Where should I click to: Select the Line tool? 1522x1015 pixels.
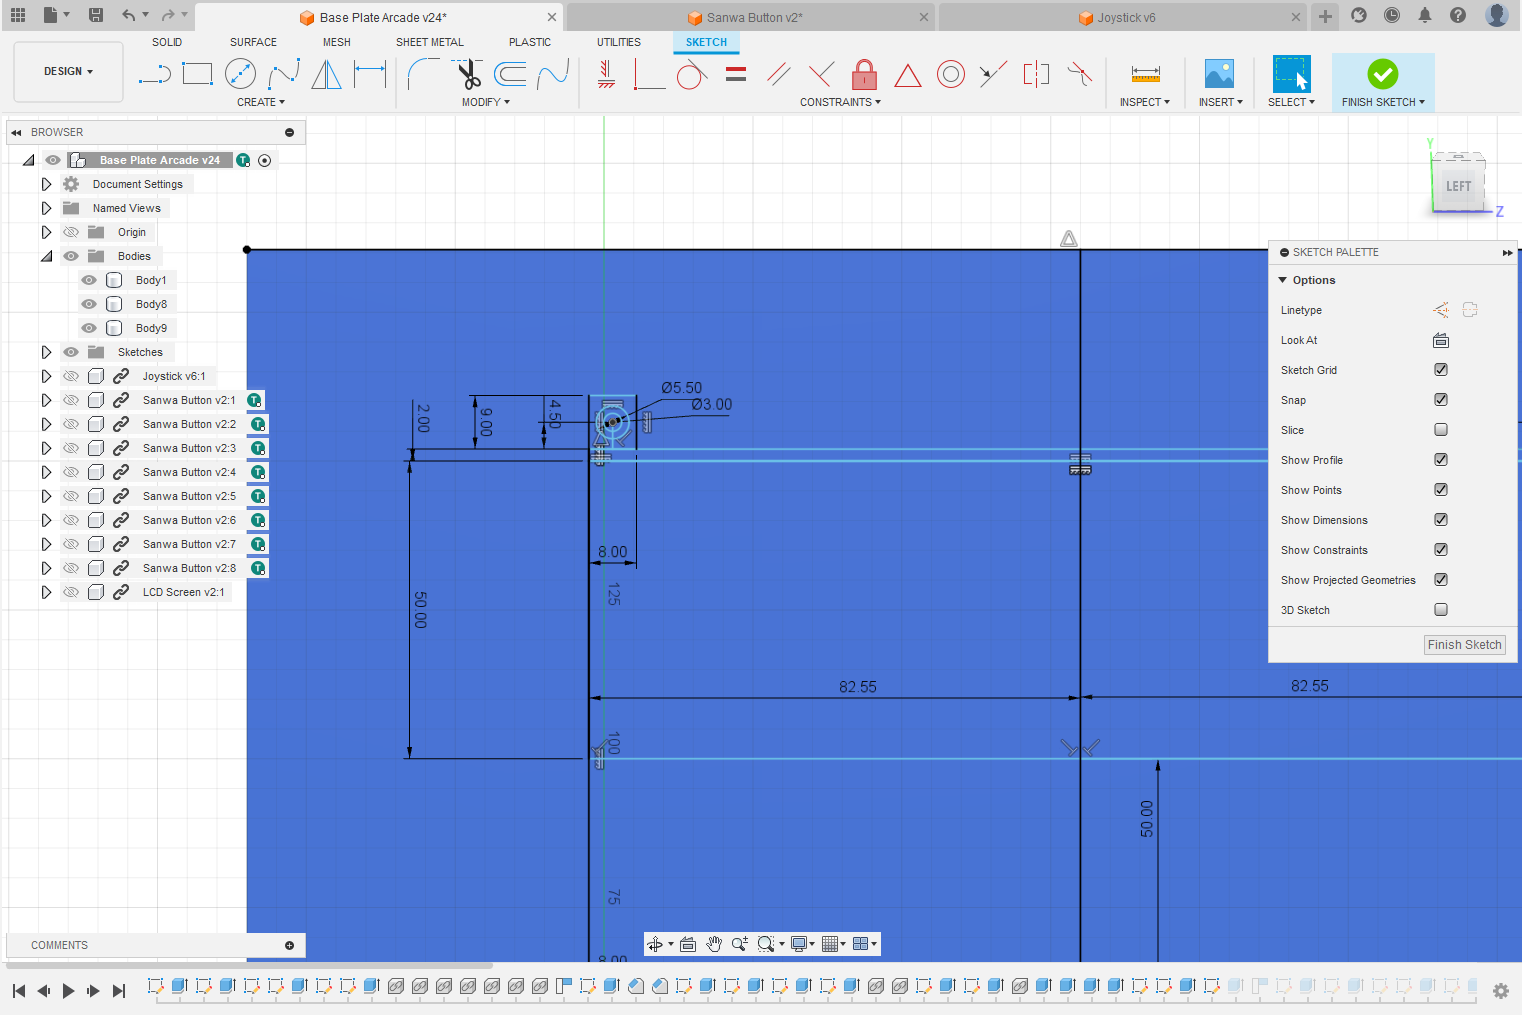(x=155, y=73)
